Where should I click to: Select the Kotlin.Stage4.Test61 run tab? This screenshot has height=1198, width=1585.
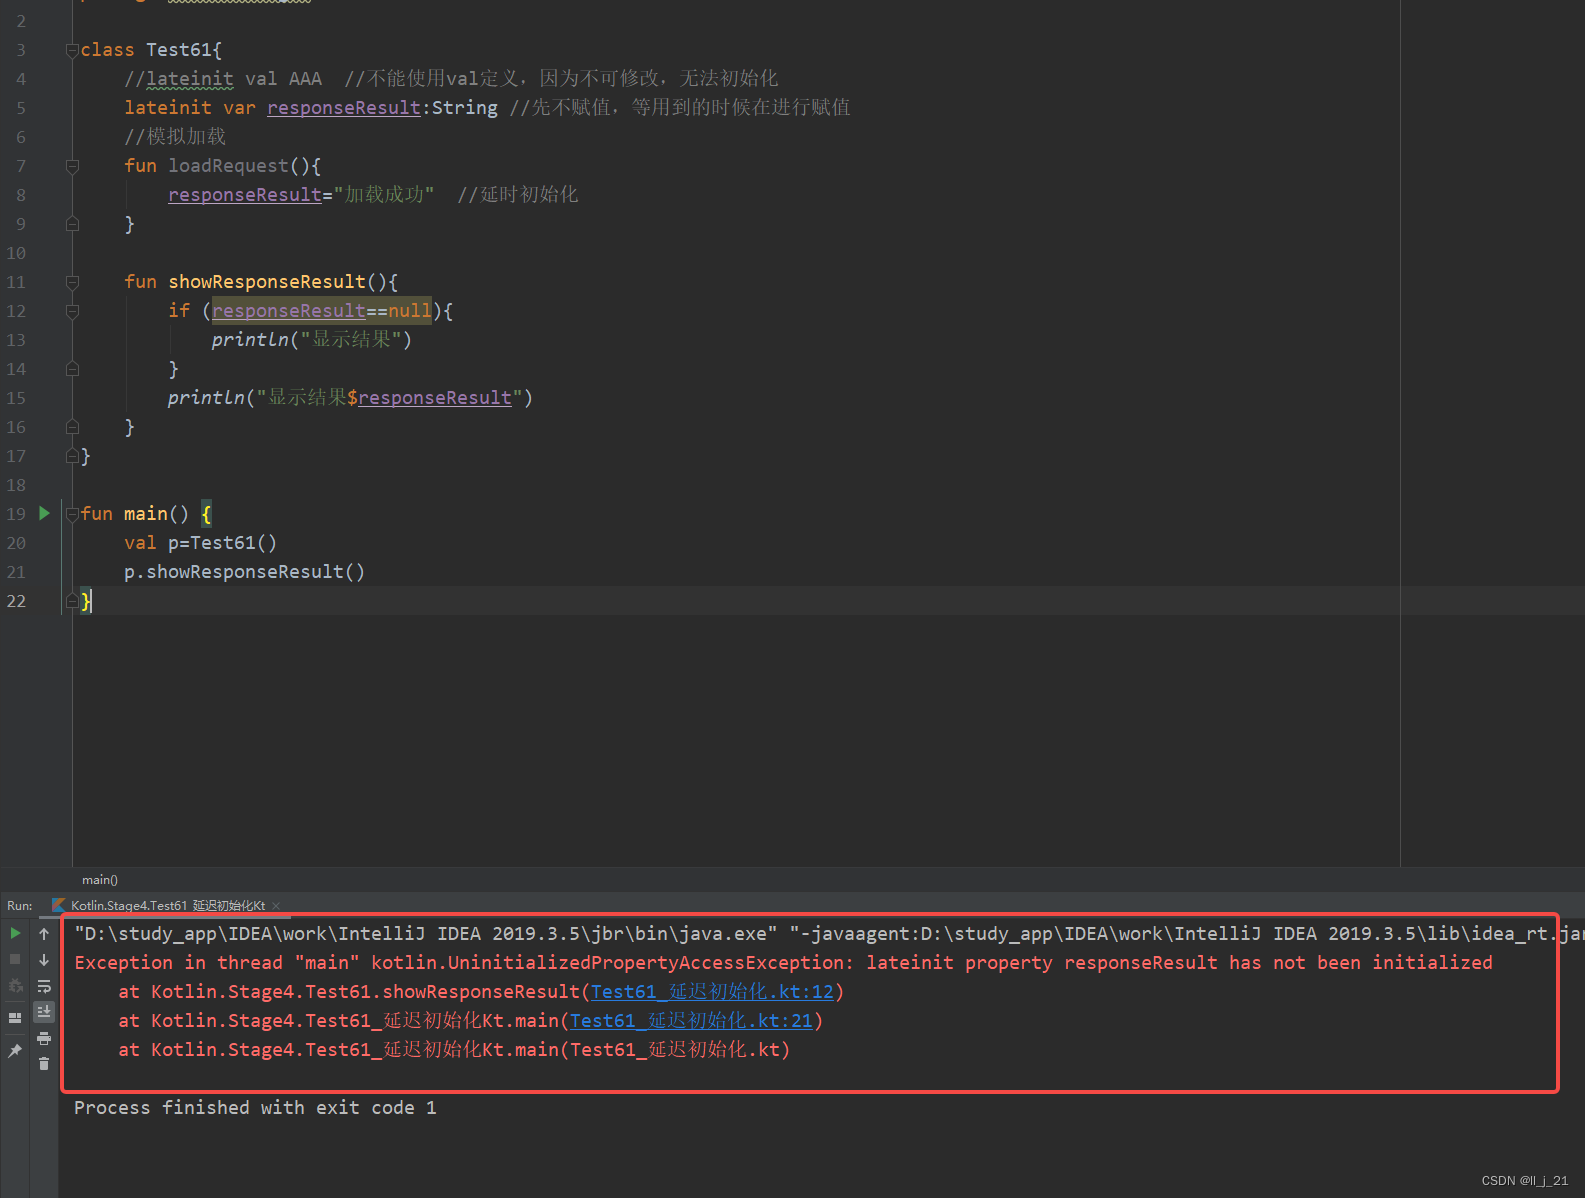(x=168, y=906)
